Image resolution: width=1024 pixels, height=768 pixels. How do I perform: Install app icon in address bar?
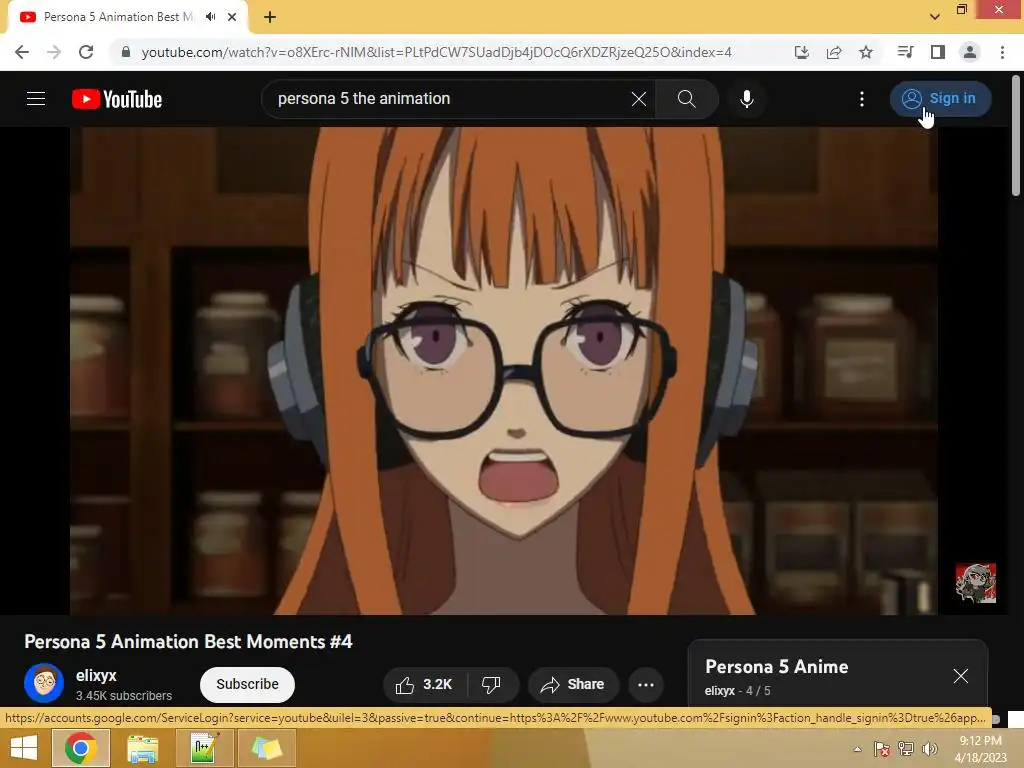801,52
